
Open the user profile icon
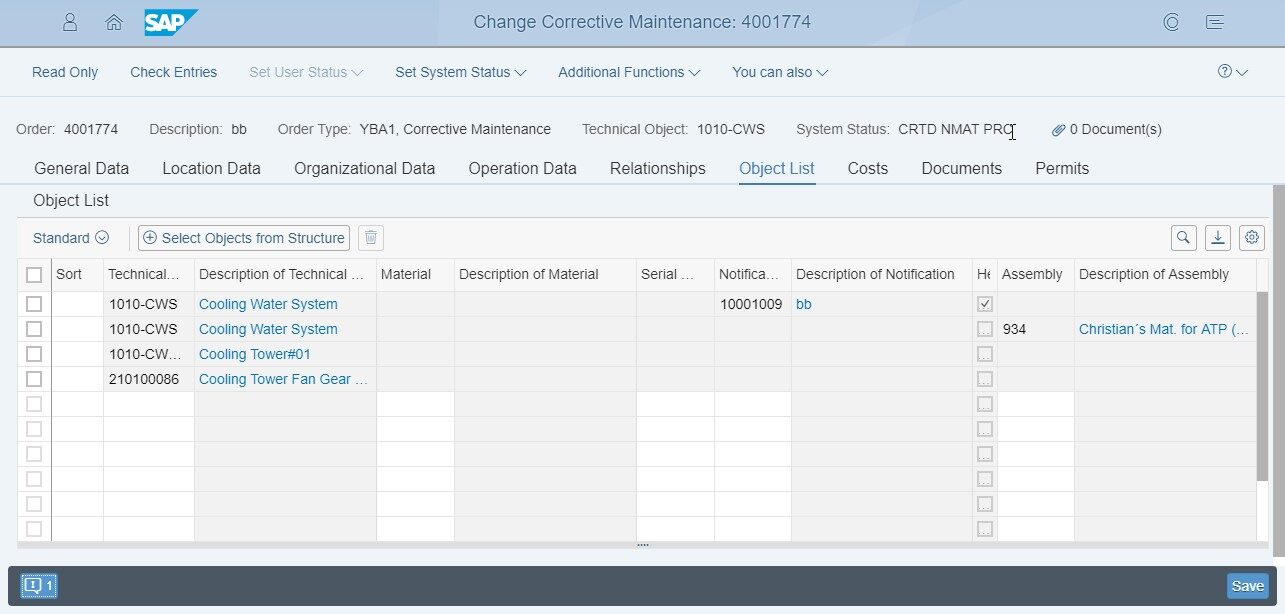70,22
